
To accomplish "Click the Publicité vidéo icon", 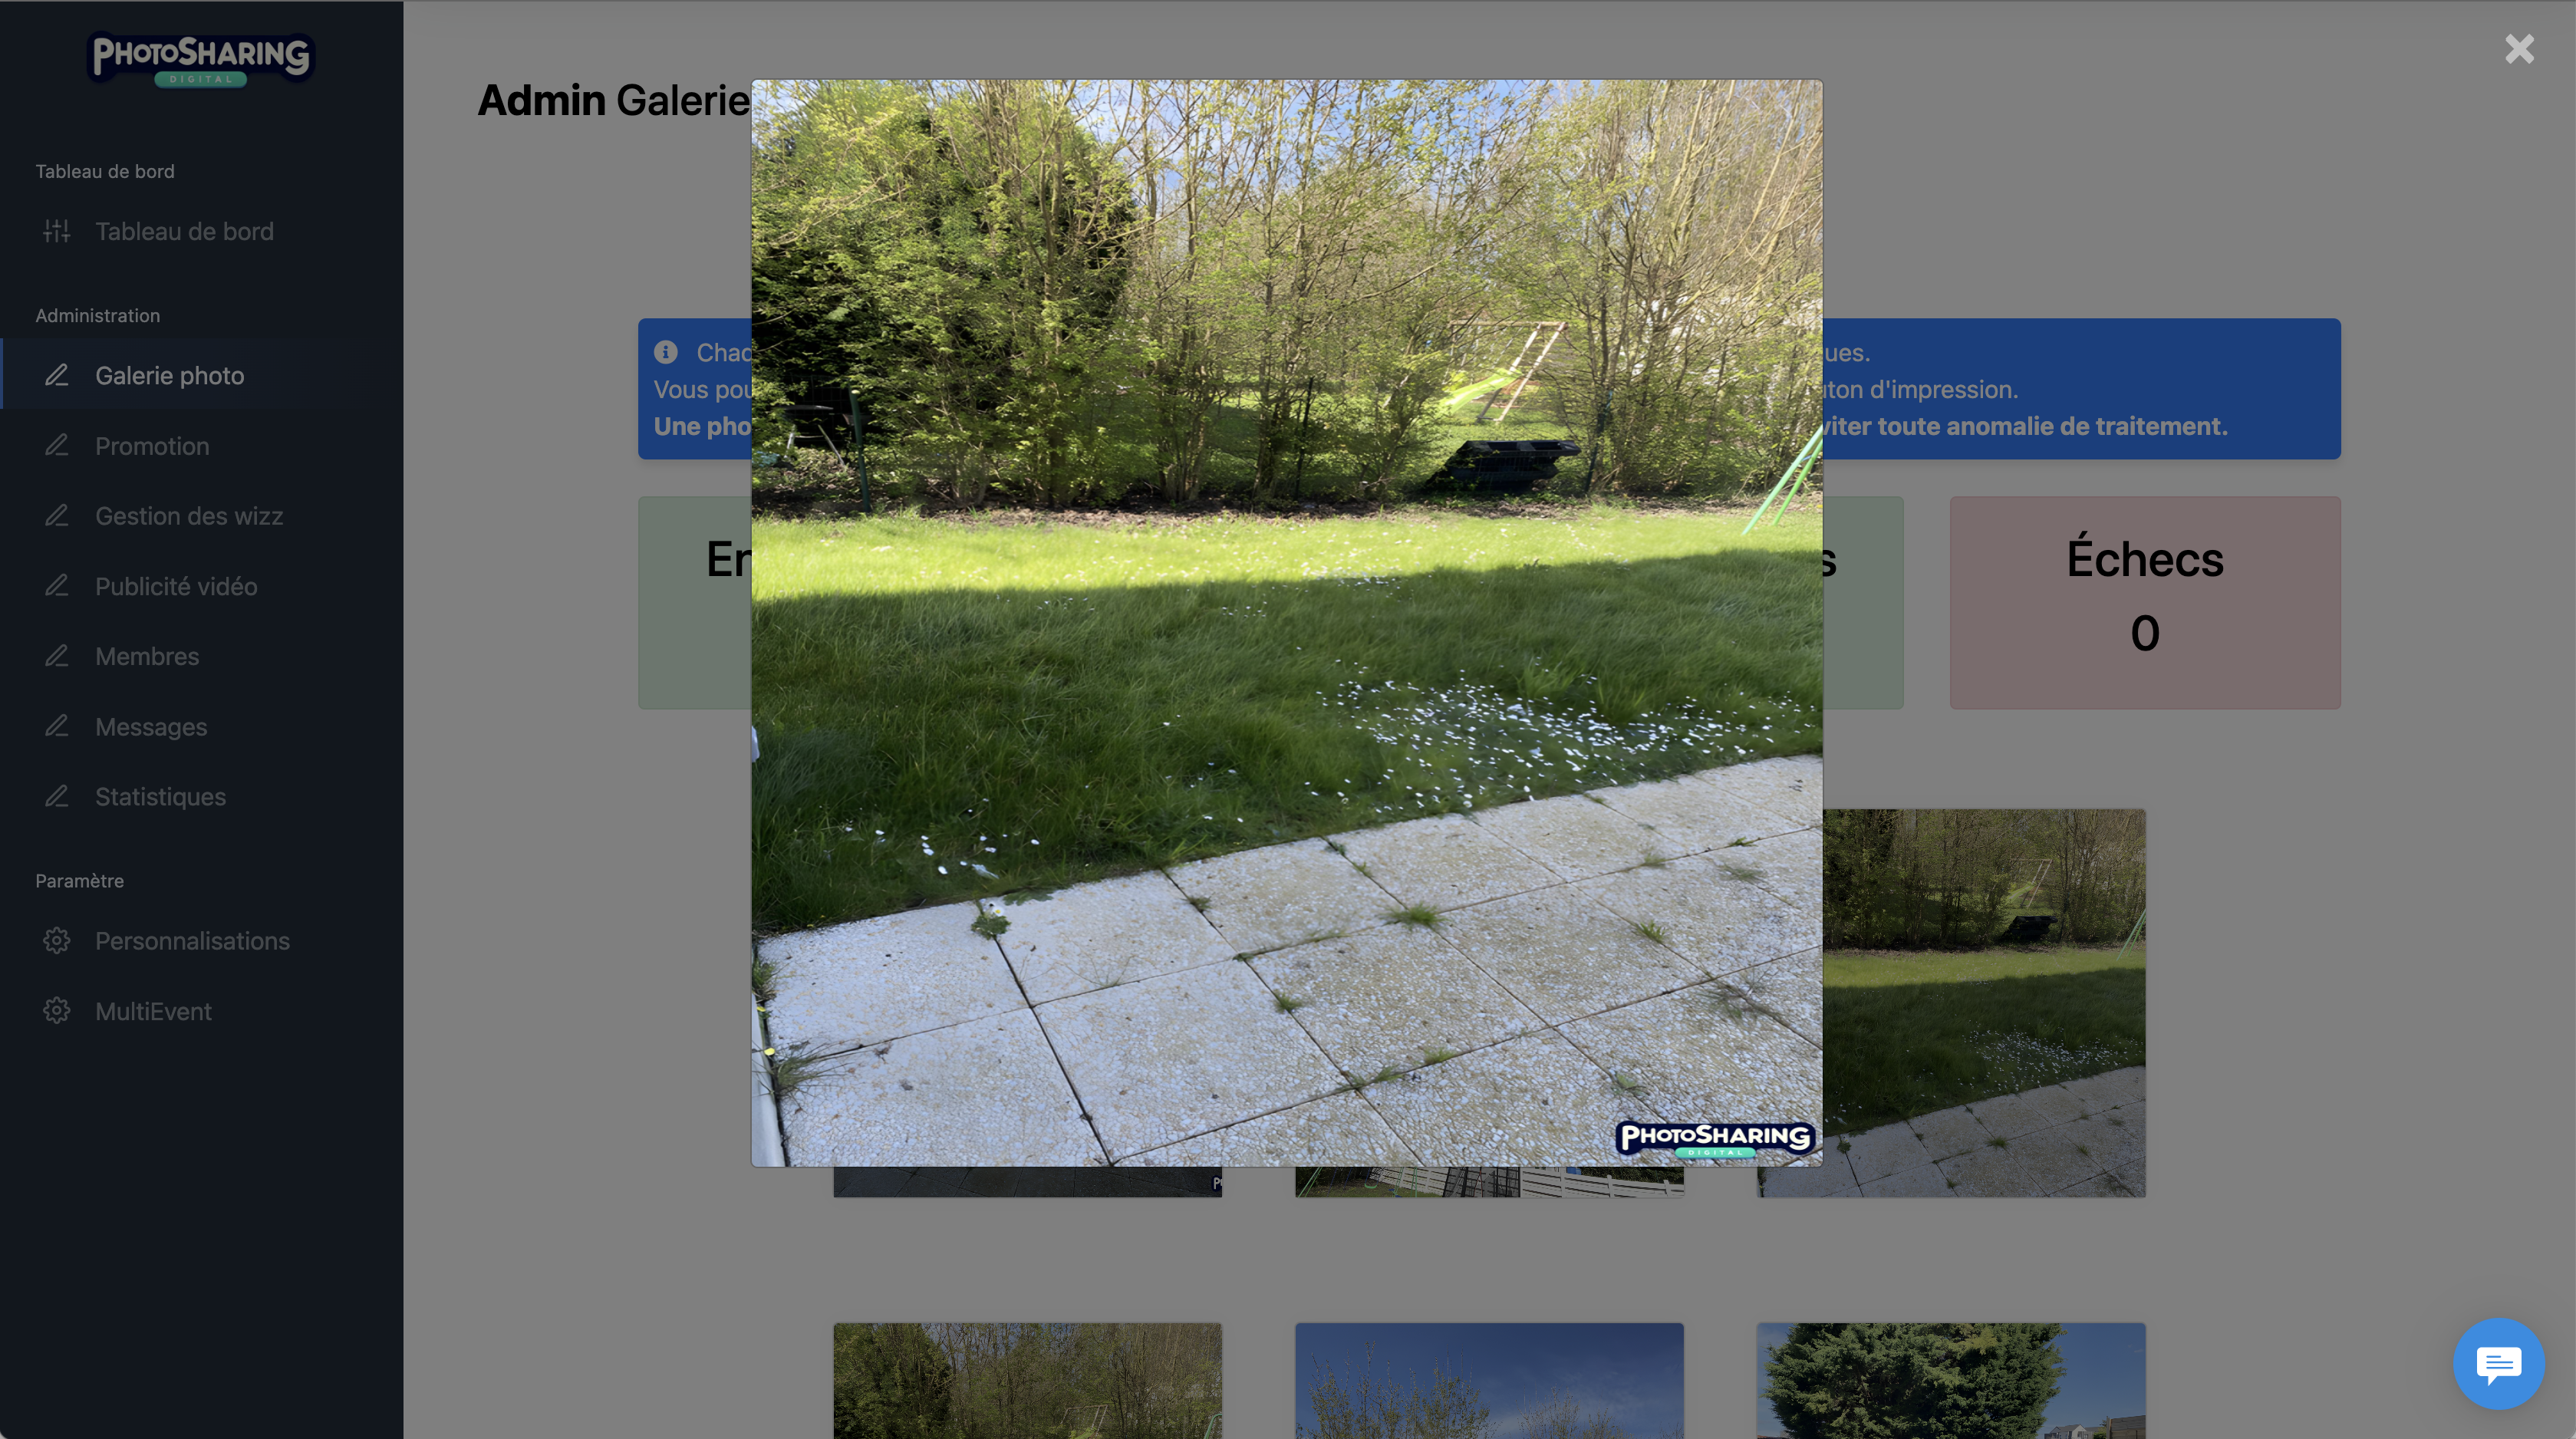I will pyautogui.click(x=57, y=586).
